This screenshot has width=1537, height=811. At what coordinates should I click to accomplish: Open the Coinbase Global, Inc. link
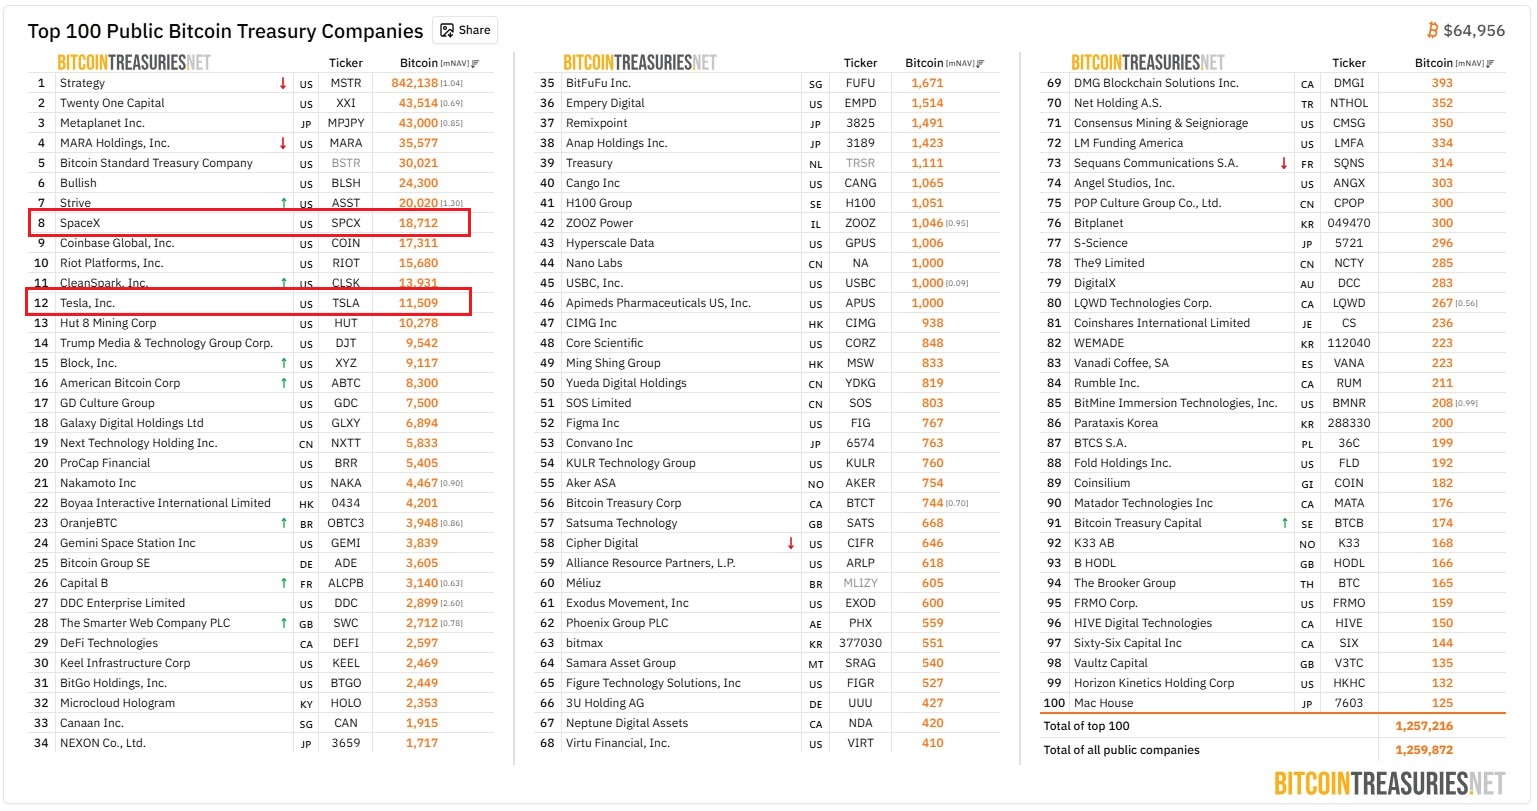tap(117, 243)
